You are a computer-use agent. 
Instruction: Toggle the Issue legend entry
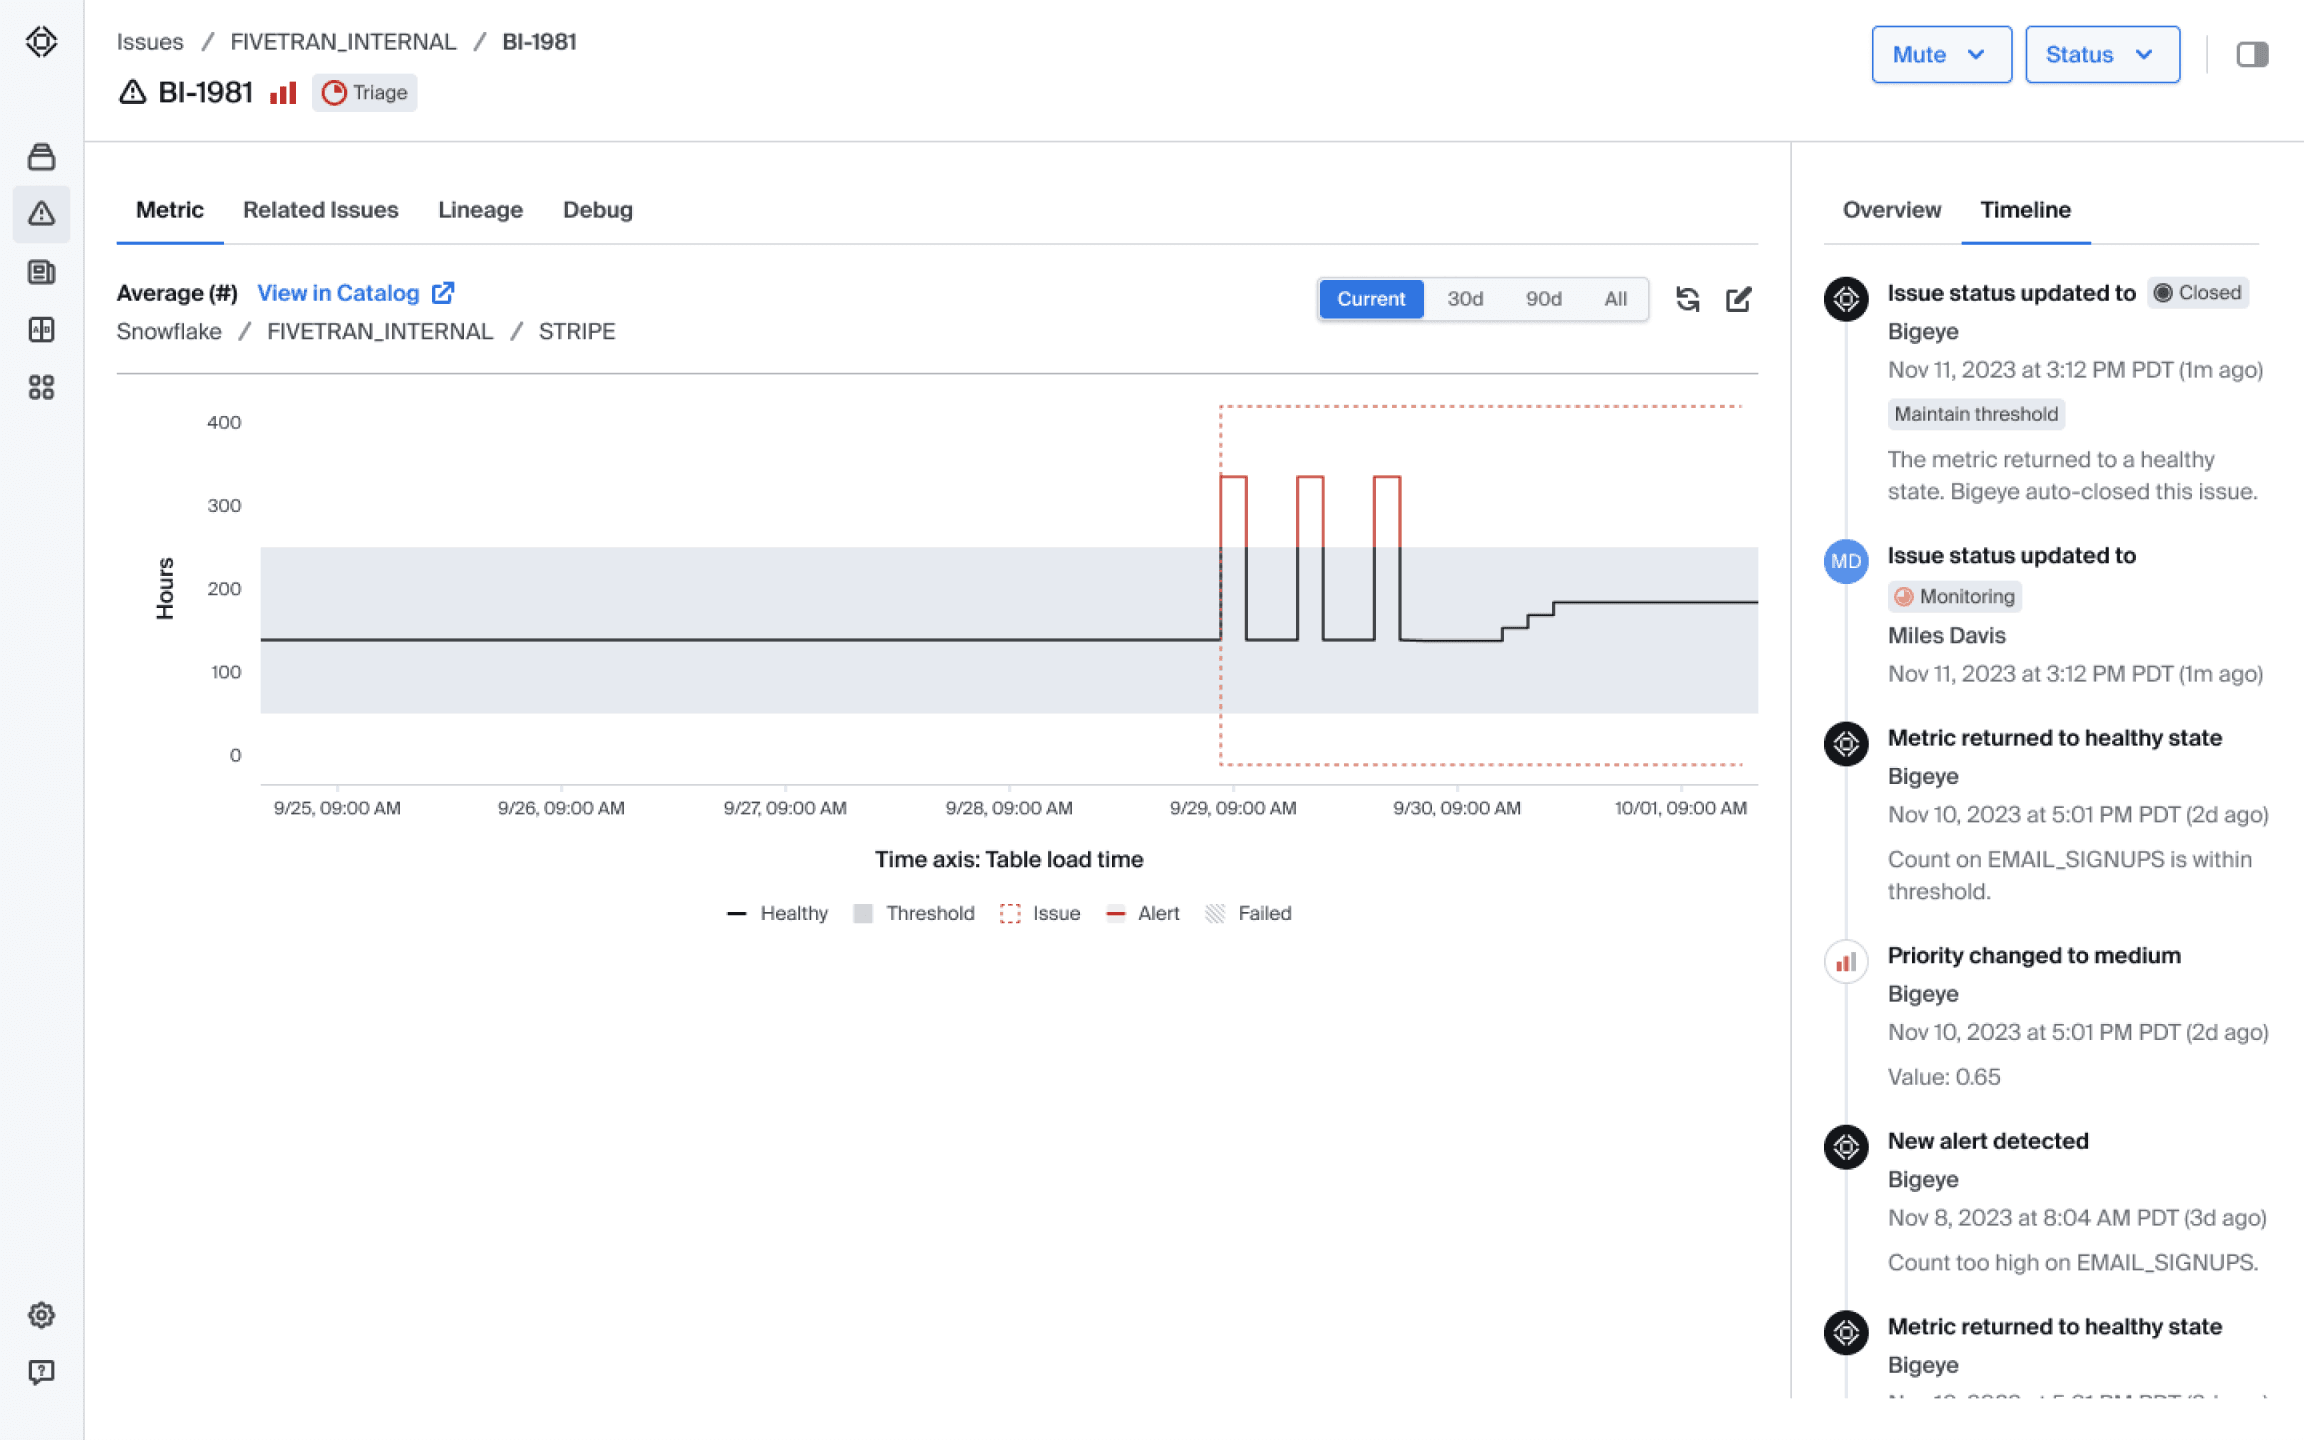click(1040, 913)
